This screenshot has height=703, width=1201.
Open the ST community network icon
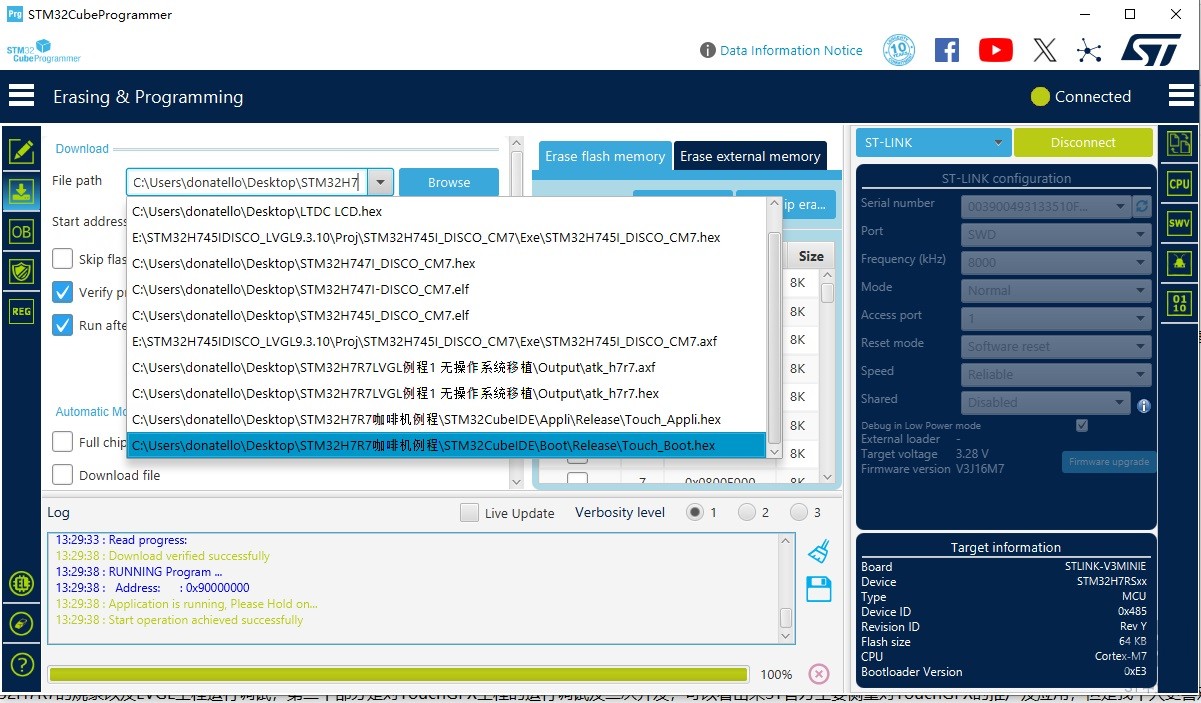point(1089,50)
